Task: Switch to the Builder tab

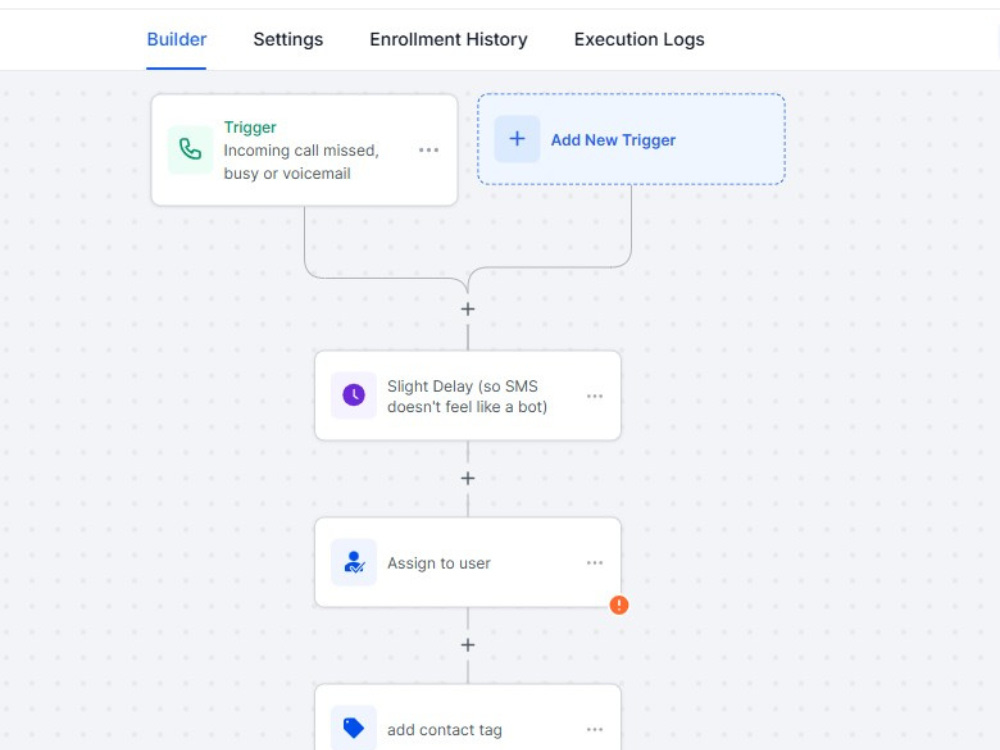Action: point(177,40)
